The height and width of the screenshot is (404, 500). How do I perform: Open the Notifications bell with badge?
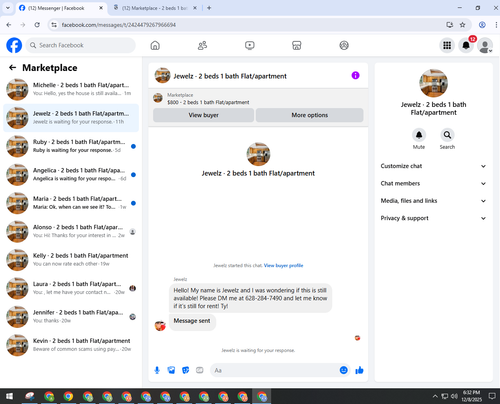click(466, 45)
